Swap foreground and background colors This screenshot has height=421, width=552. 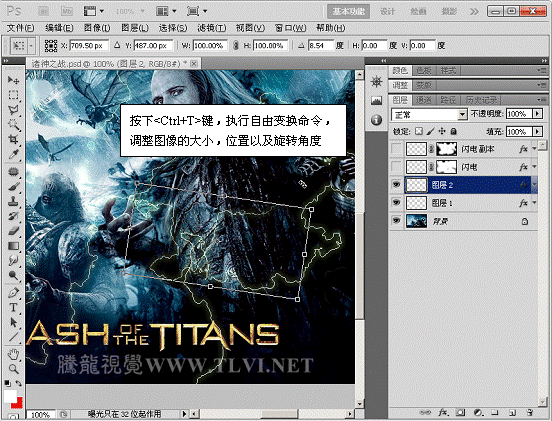pyautogui.click(x=19, y=383)
